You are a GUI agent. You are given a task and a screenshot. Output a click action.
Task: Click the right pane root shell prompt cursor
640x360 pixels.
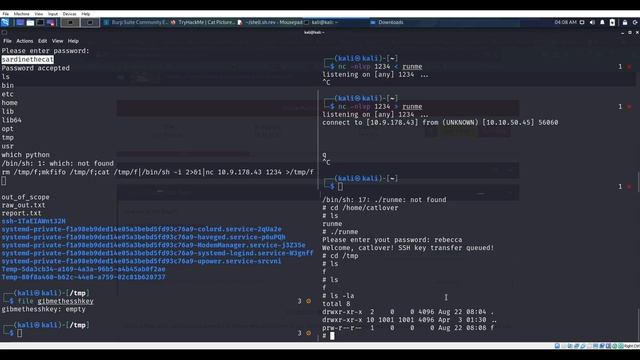(332, 336)
